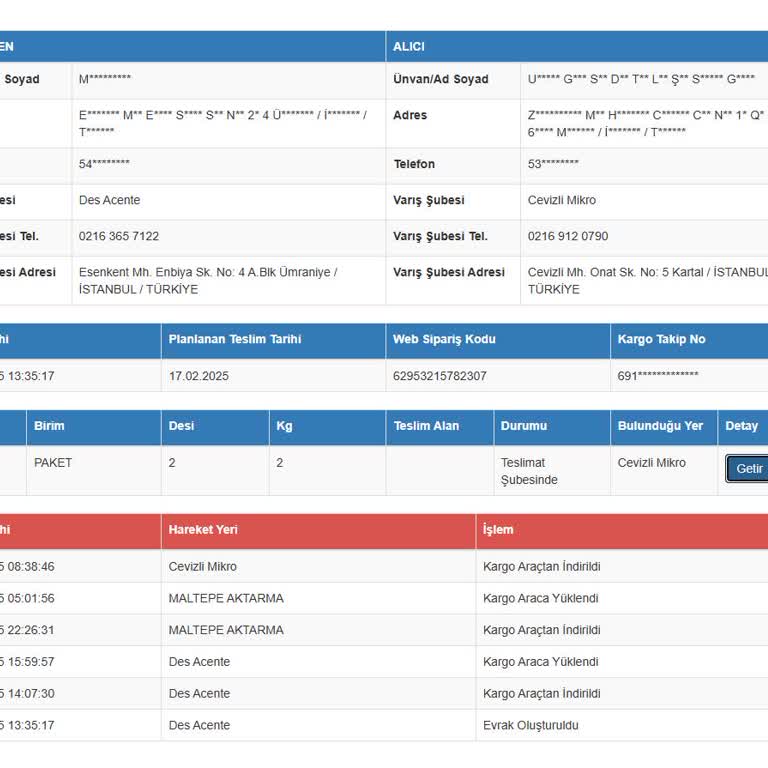Viewport: 768px width, 768px height.
Task: Click the Cevizli Mikro row at 08:38:46
Action: (203, 566)
